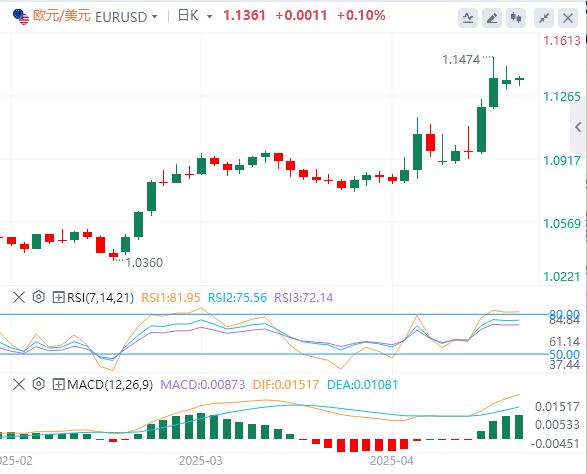587x474 pixels.
Task: Click the 1.1265 price axis label
Action: (x=562, y=97)
